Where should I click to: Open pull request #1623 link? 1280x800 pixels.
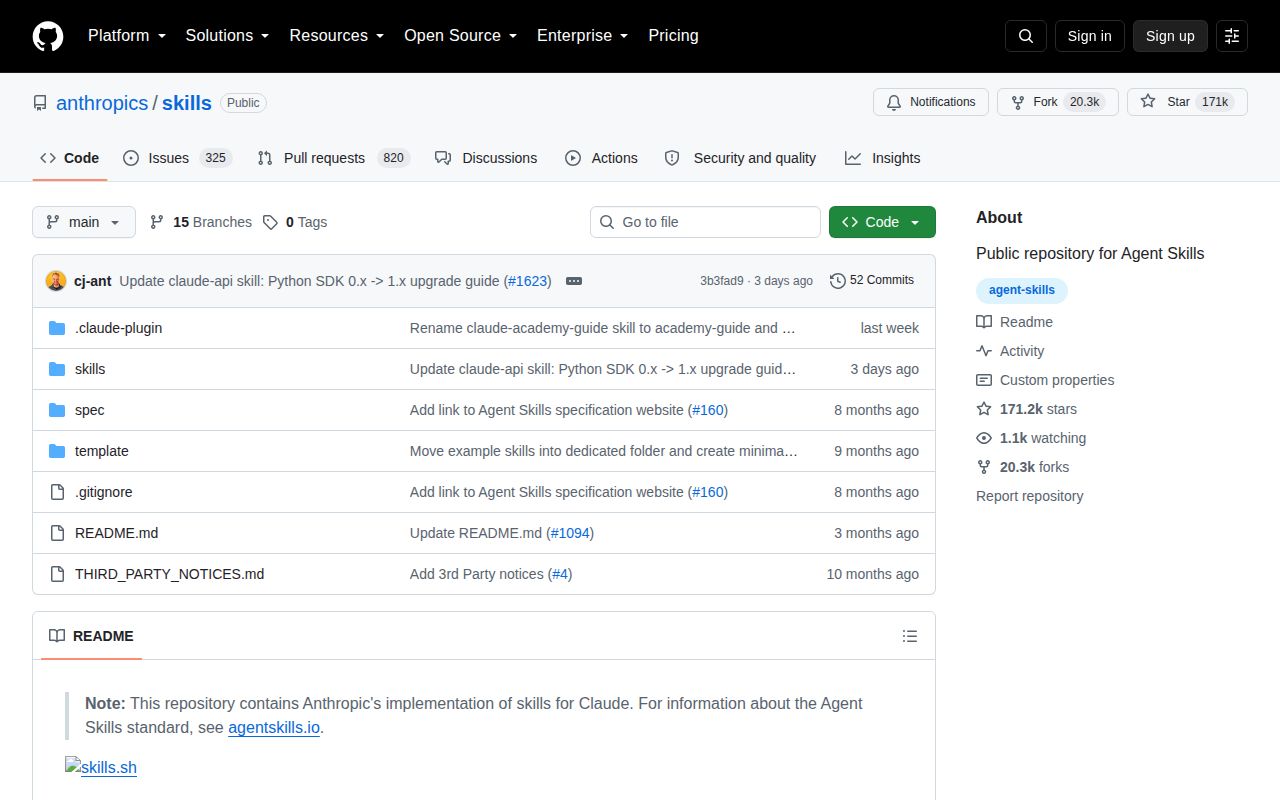(528, 281)
